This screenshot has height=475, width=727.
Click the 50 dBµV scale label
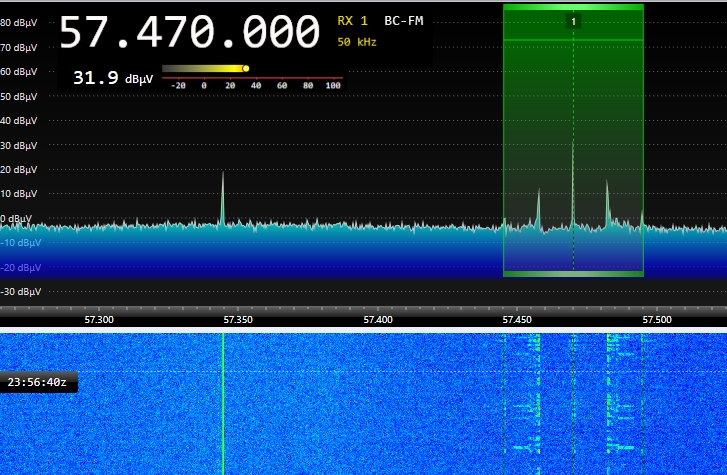tap(19, 96)
